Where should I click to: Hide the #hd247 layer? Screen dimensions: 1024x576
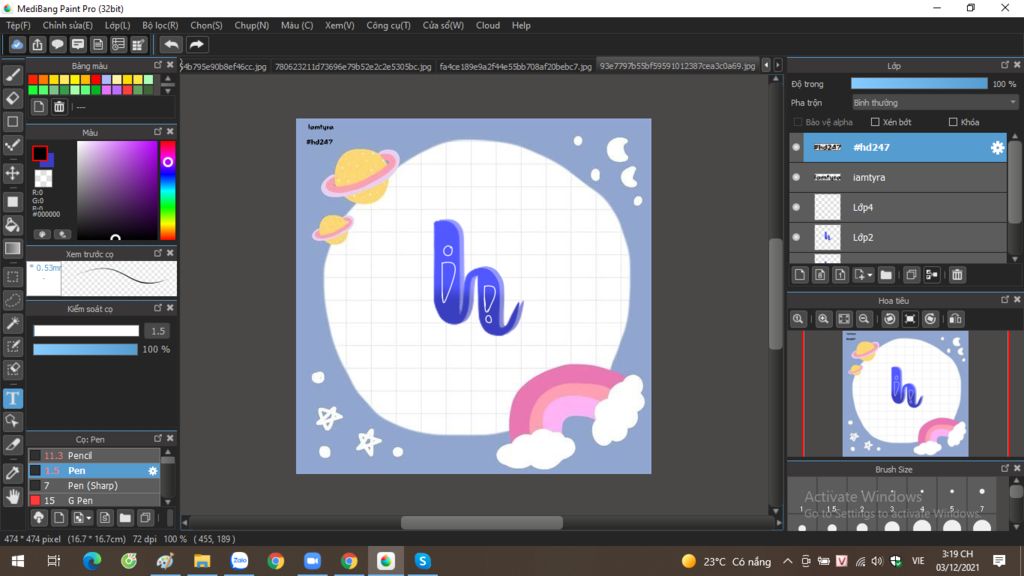coord(796,148)
